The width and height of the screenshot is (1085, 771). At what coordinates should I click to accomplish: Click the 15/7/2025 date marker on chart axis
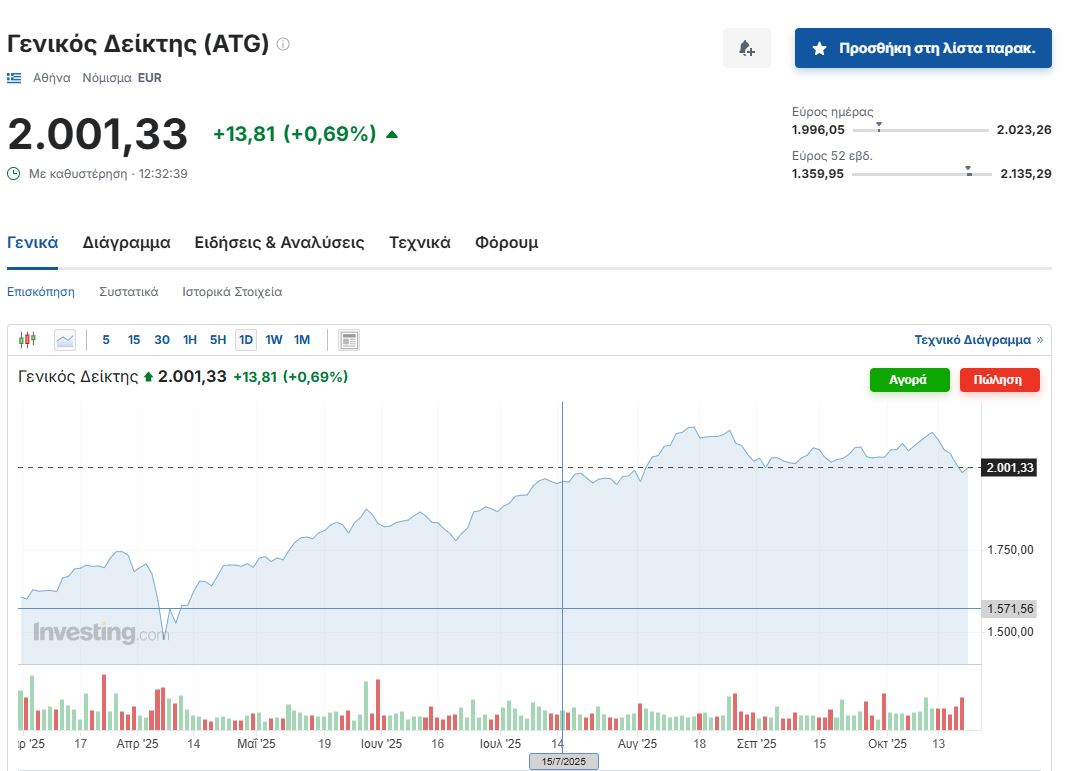[563, 762]
